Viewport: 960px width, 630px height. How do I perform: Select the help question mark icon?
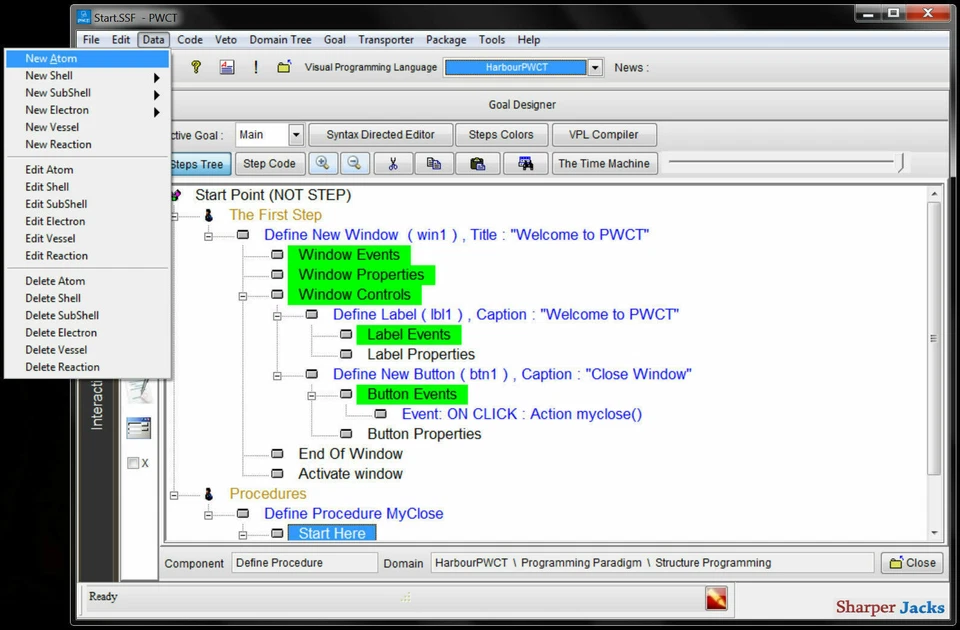(x=196, y=67)
